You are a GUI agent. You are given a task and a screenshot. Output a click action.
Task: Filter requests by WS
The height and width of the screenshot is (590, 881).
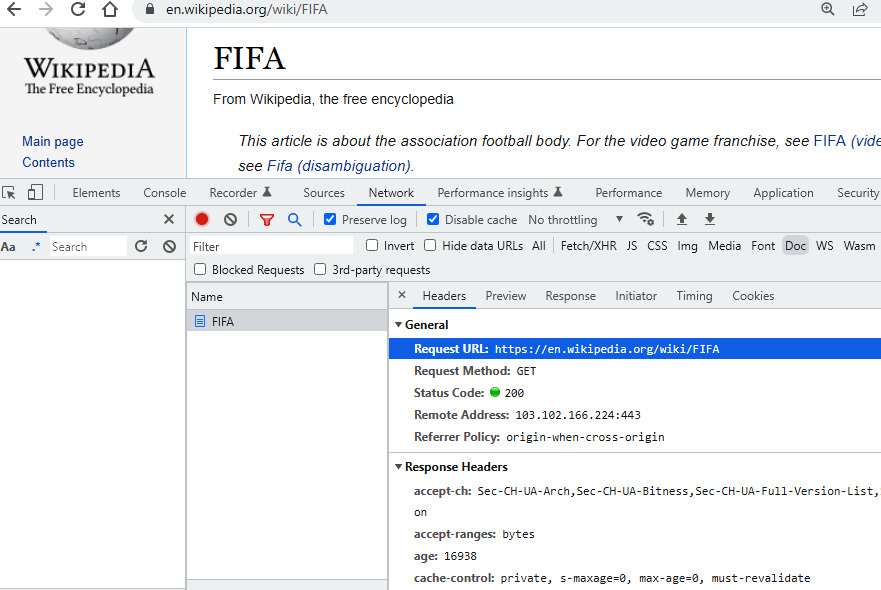(x=824, y=246)
